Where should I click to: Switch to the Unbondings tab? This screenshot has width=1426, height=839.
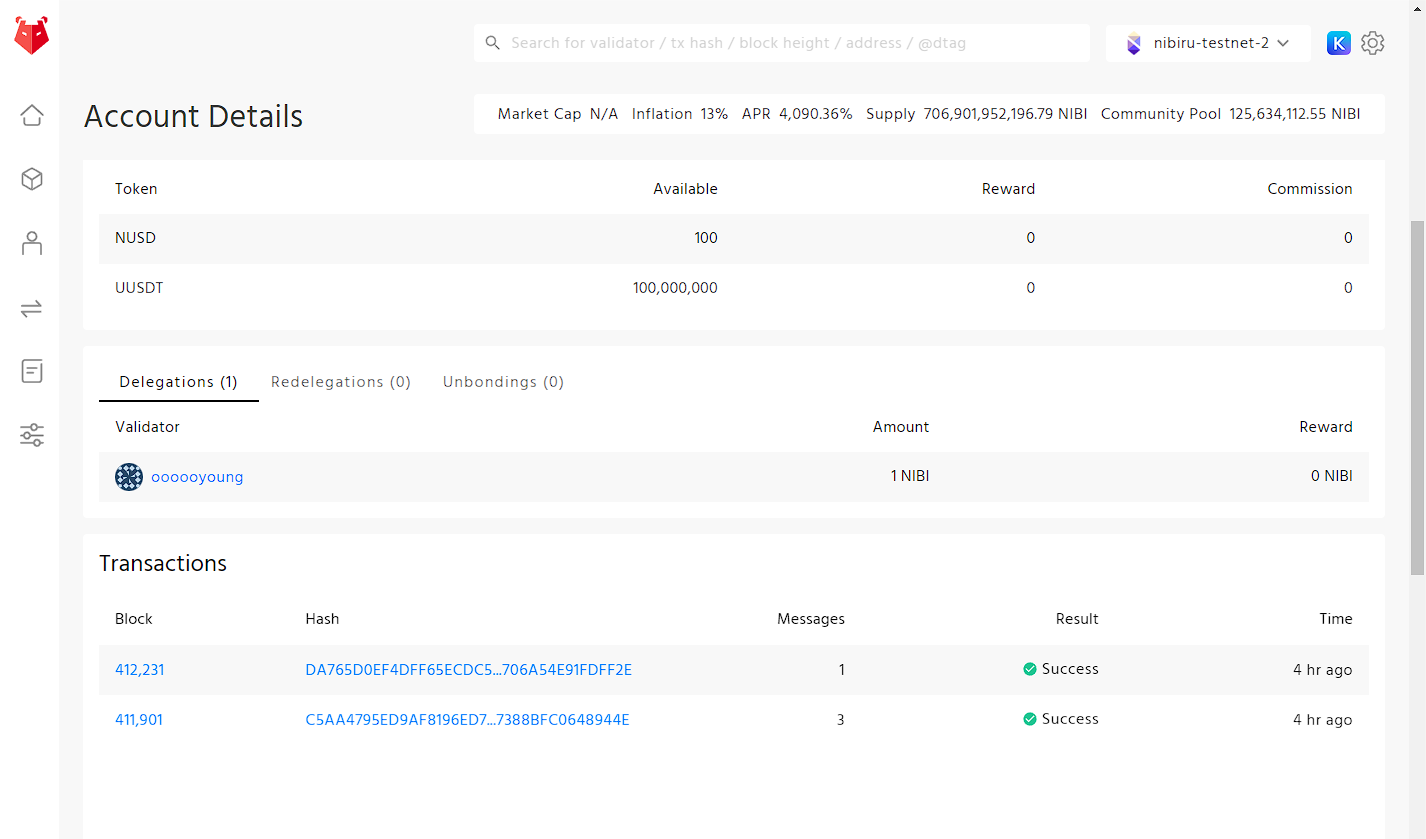click(503, 382)
